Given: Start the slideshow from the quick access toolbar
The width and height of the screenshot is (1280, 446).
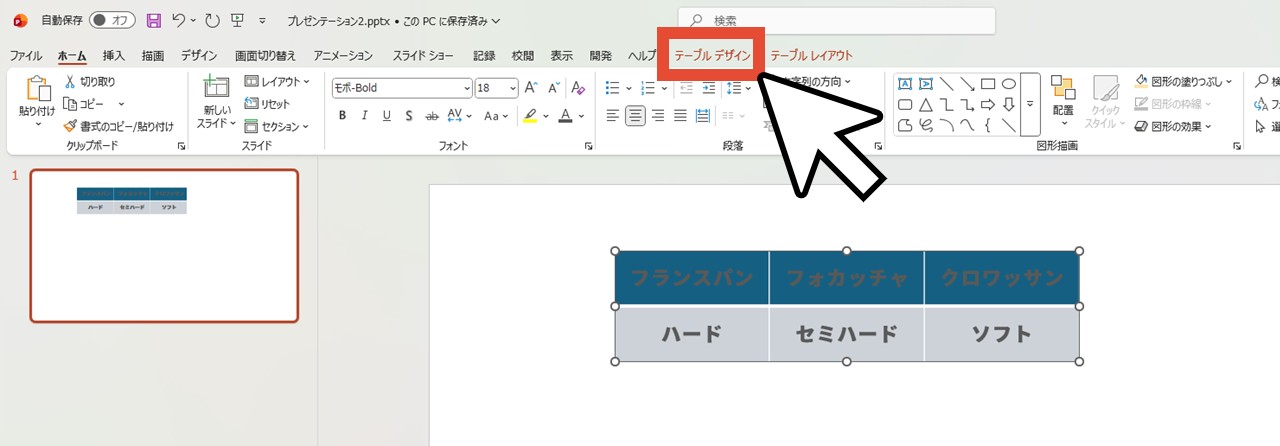Looking at the screenshot, I should [237, 20].
